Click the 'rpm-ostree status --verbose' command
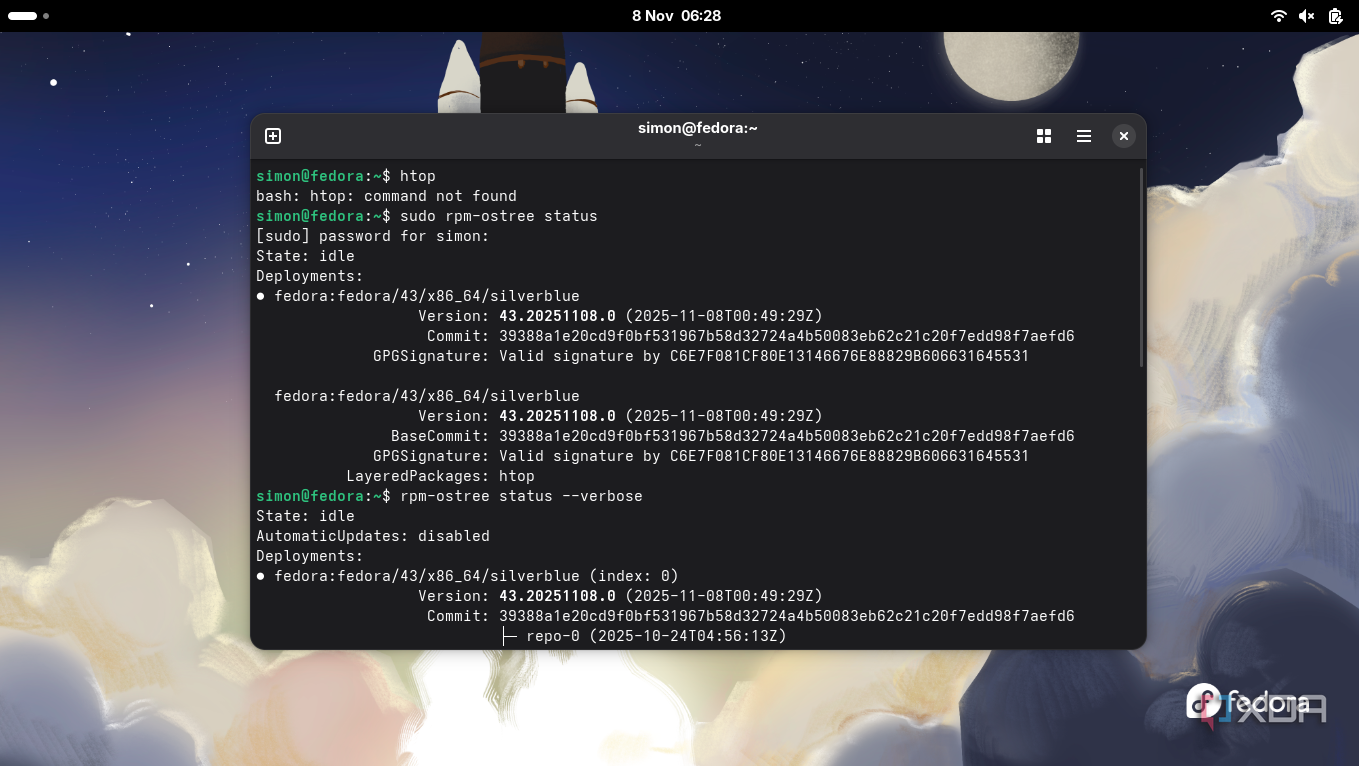 (x=520, y=496)
